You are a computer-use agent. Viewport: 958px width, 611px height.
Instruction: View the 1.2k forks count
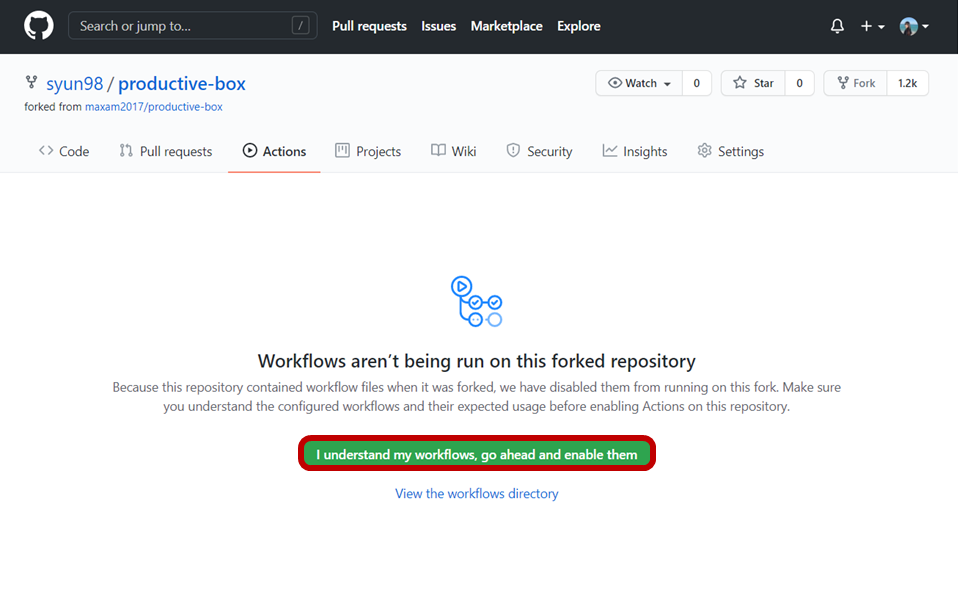pyautogui.click(x=907, y=83)
